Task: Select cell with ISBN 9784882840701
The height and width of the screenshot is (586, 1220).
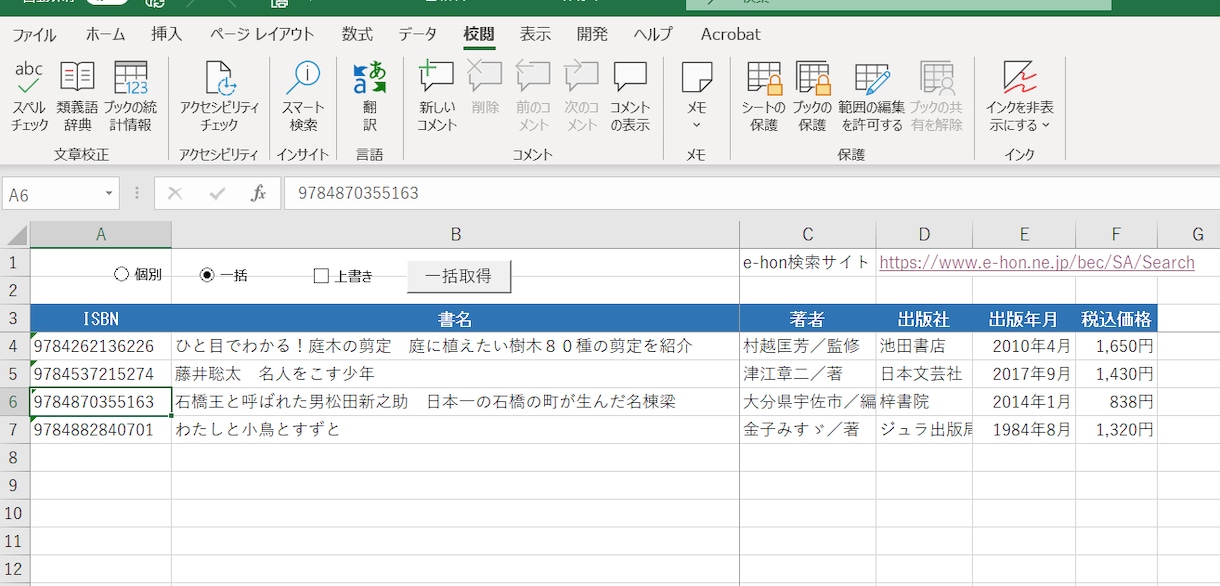Action: point(101,430)
